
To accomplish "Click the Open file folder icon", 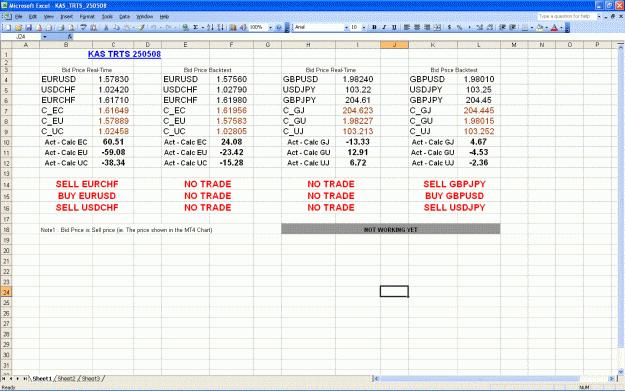I will tap(18, 27).
